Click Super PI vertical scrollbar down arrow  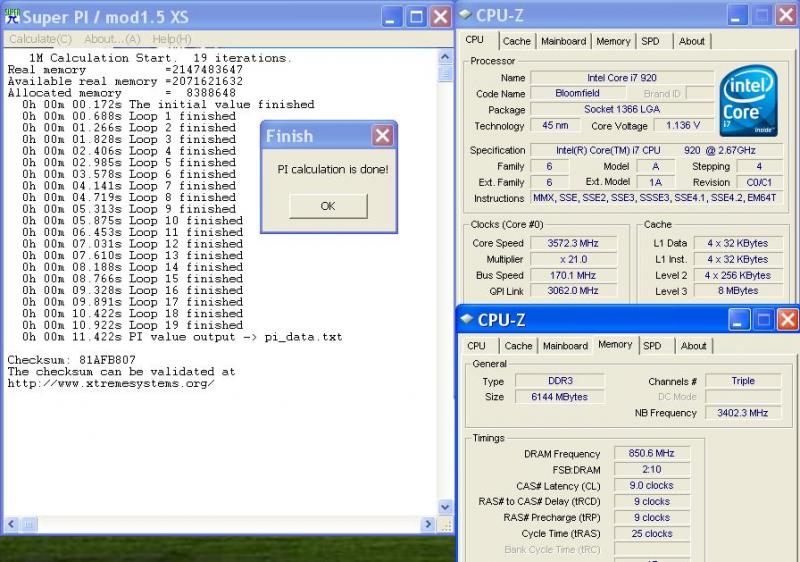click(x=445, y=506)
